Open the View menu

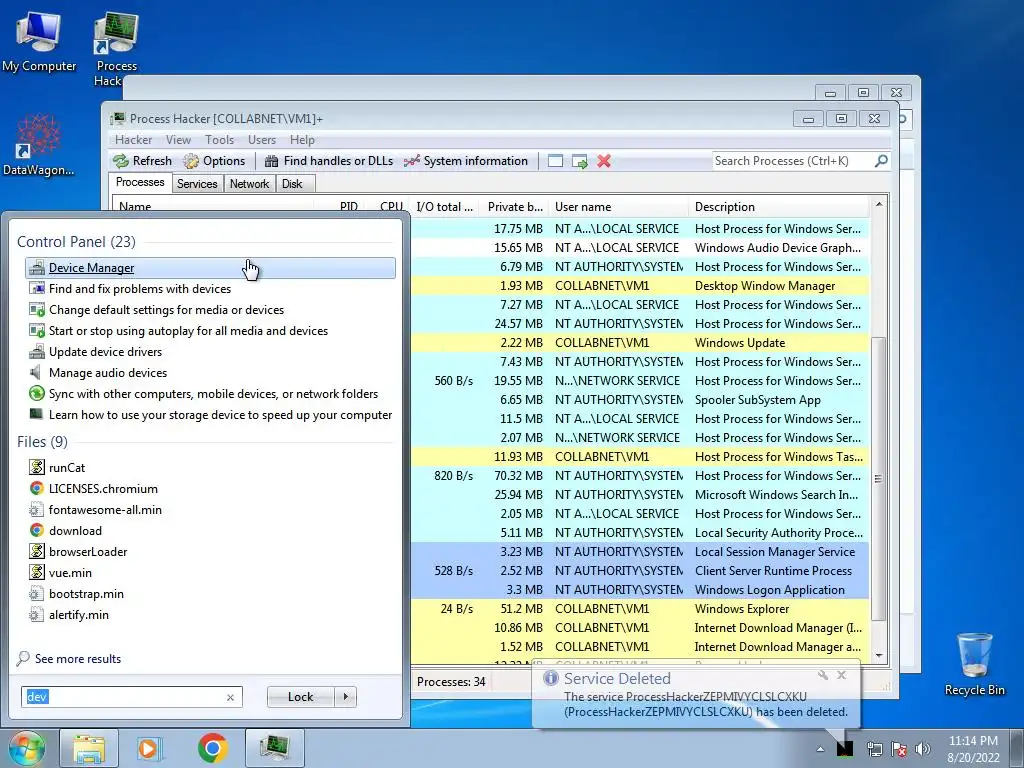[178, 140]
